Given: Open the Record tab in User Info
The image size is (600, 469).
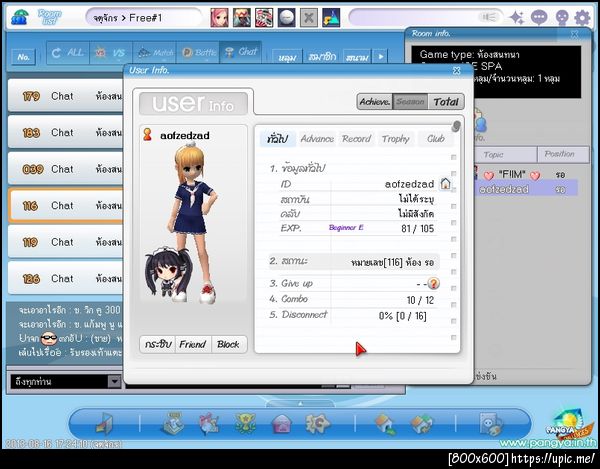Looking at the screenshot, I should 356,138.
